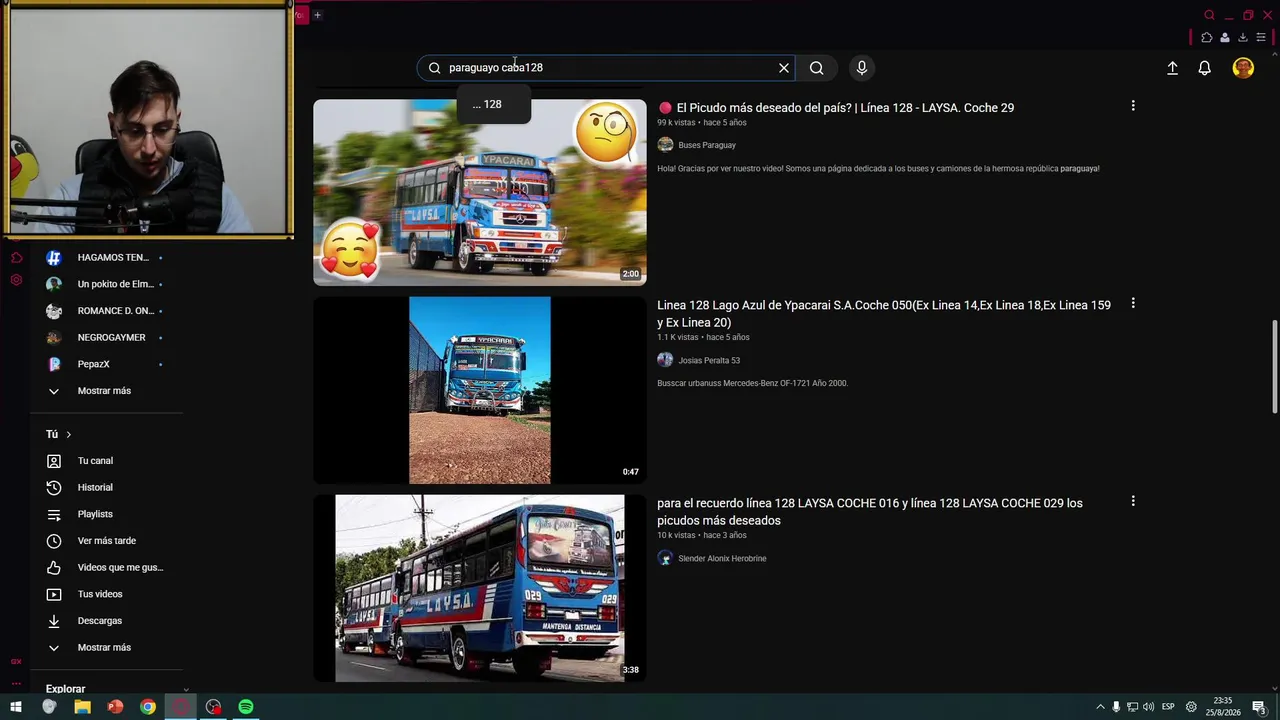Screen dimensions: 1280x720
Task: Show hidden system tray icons
Action: pyautogui.click(x=1100, y=707)
